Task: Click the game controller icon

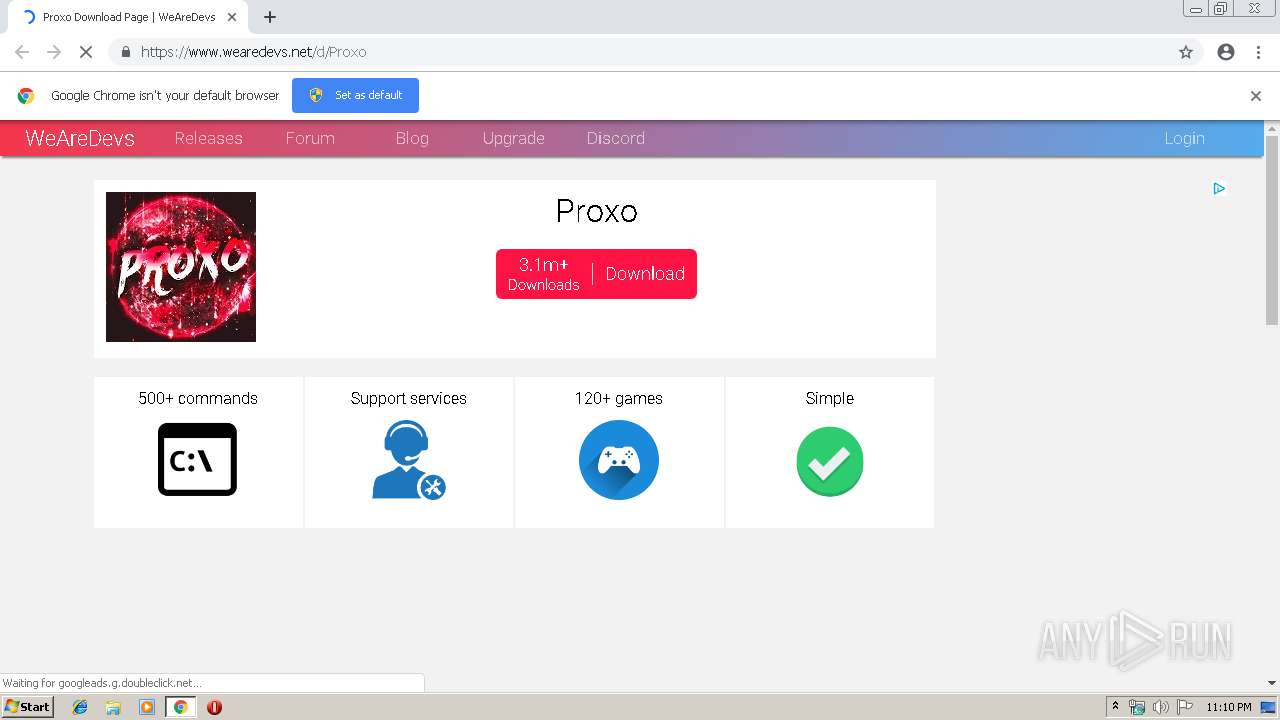Action: click(x=619, y=460)
